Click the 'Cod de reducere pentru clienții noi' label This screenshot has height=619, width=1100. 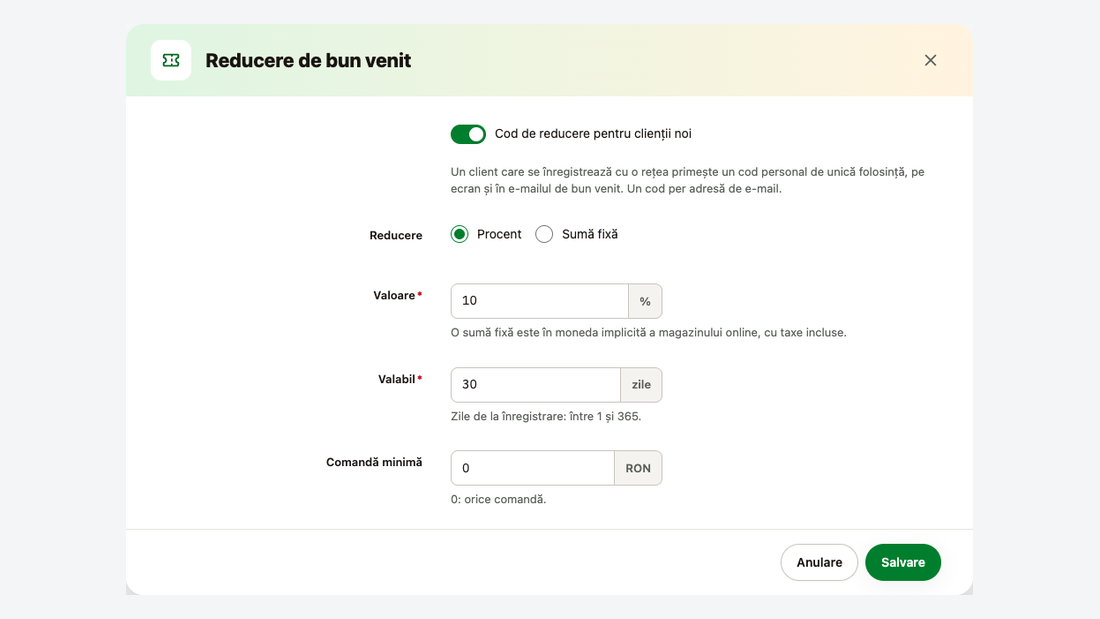pyautogui.click(x=593, y=134)
